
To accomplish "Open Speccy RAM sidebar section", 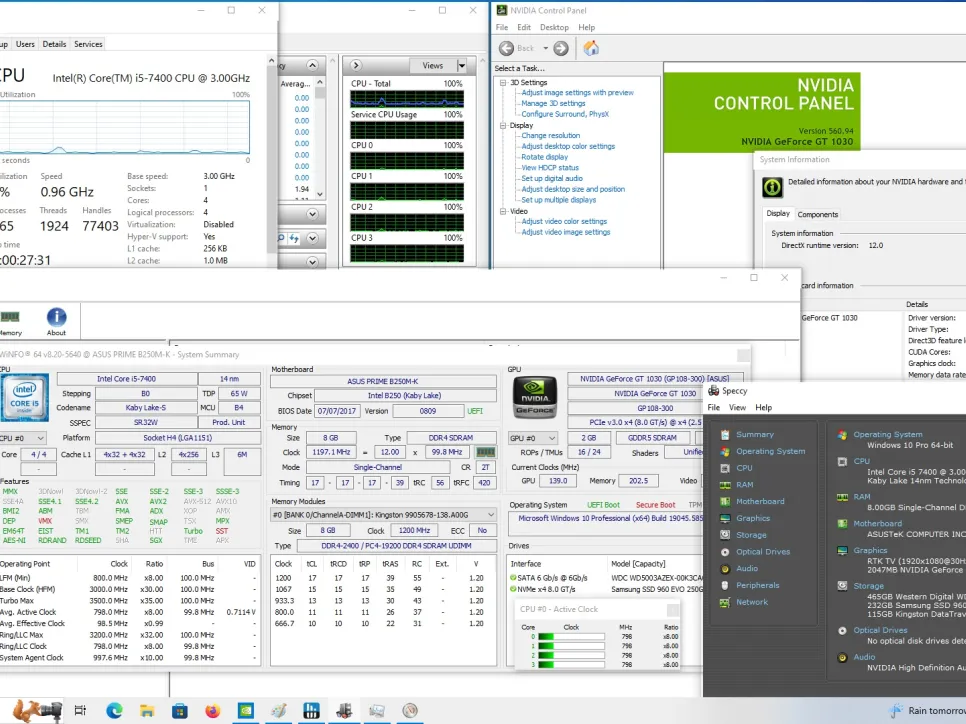I will point(744,484).
